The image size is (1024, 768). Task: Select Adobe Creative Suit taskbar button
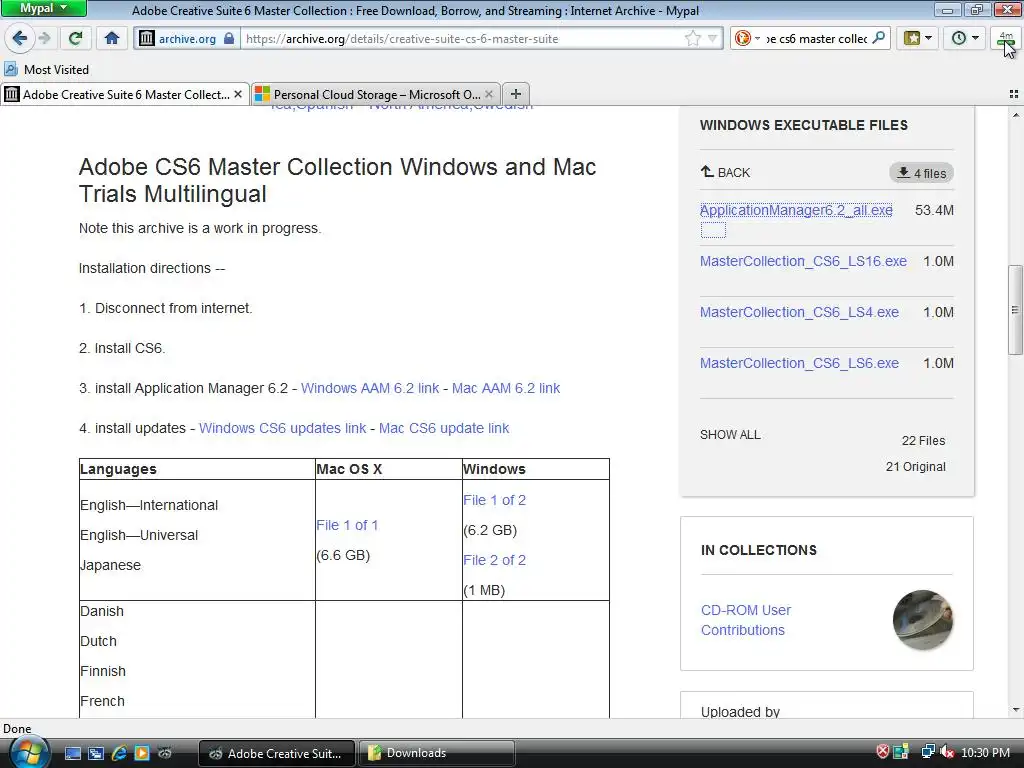tap(277, 753)
